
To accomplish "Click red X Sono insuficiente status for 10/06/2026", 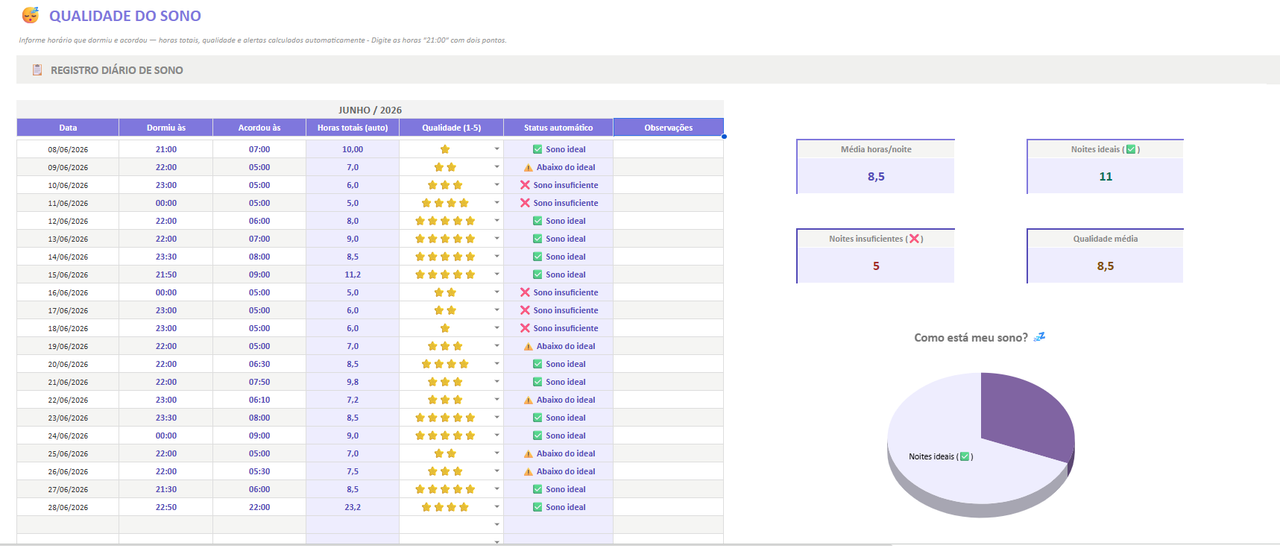I will (559, 185).
